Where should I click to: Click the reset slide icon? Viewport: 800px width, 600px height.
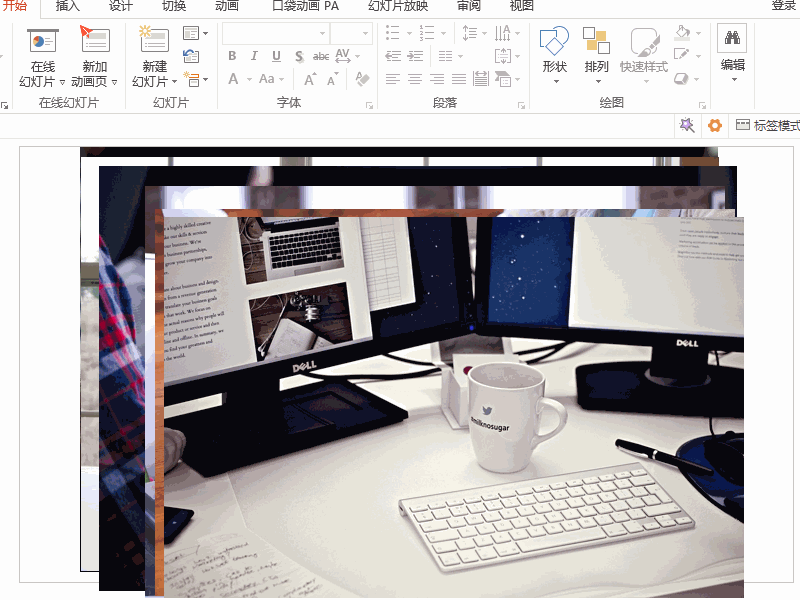click(x=191, y=56)
